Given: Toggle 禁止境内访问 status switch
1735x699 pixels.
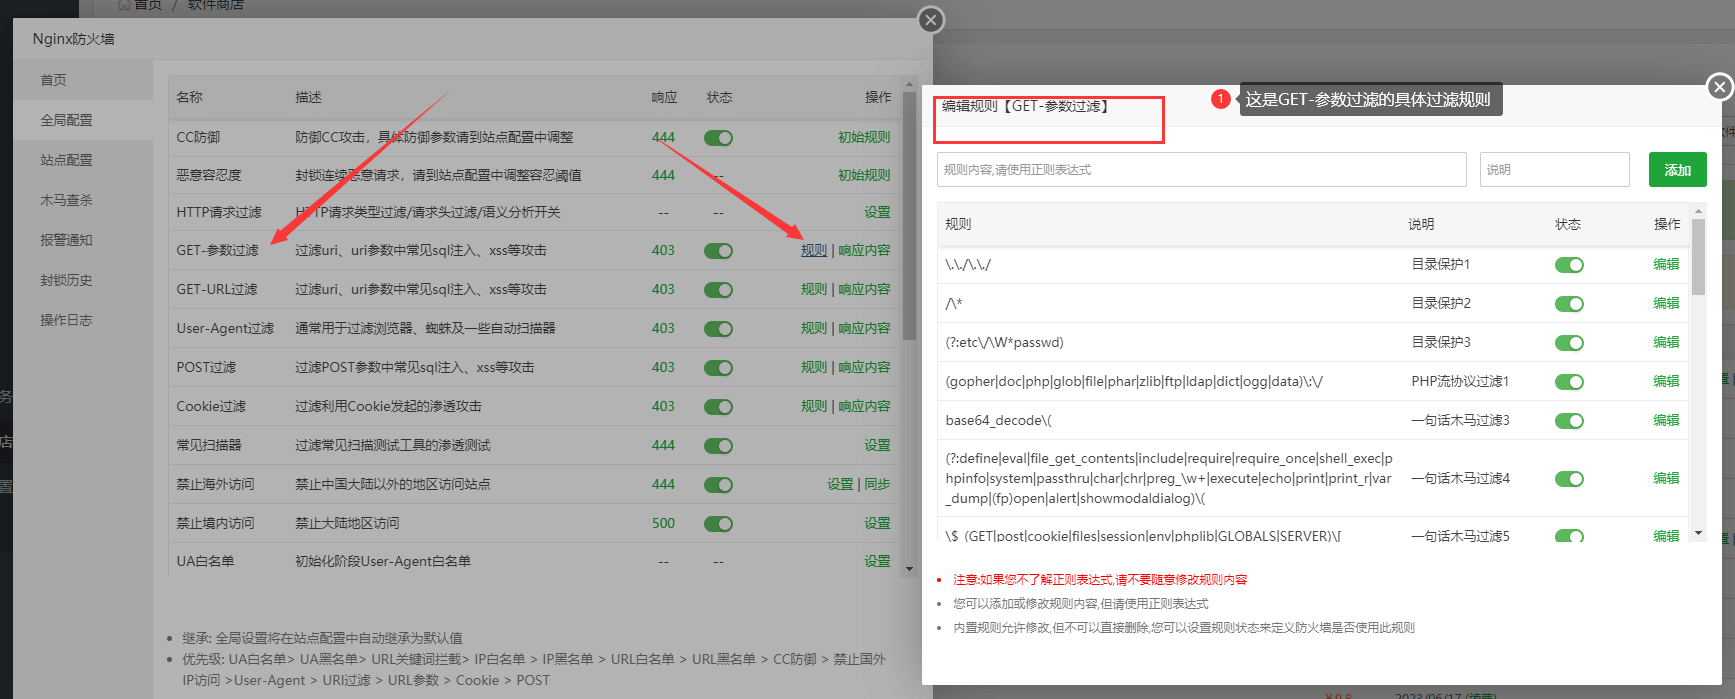Looking at the screenshot, I should coord(718,524).
